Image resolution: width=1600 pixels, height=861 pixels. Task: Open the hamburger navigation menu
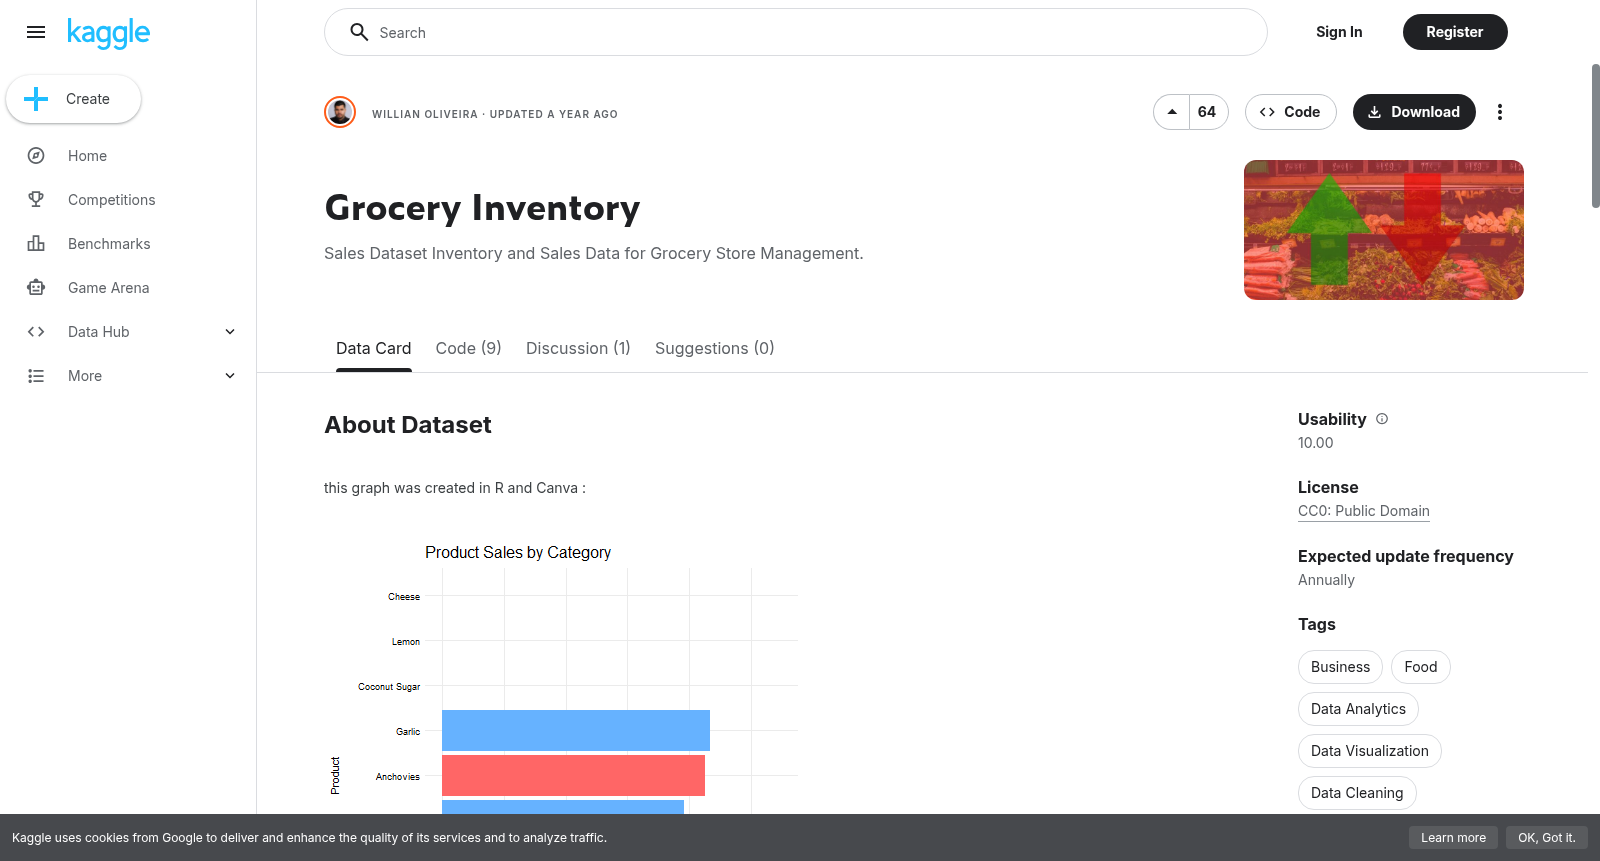tap(36, 32)
